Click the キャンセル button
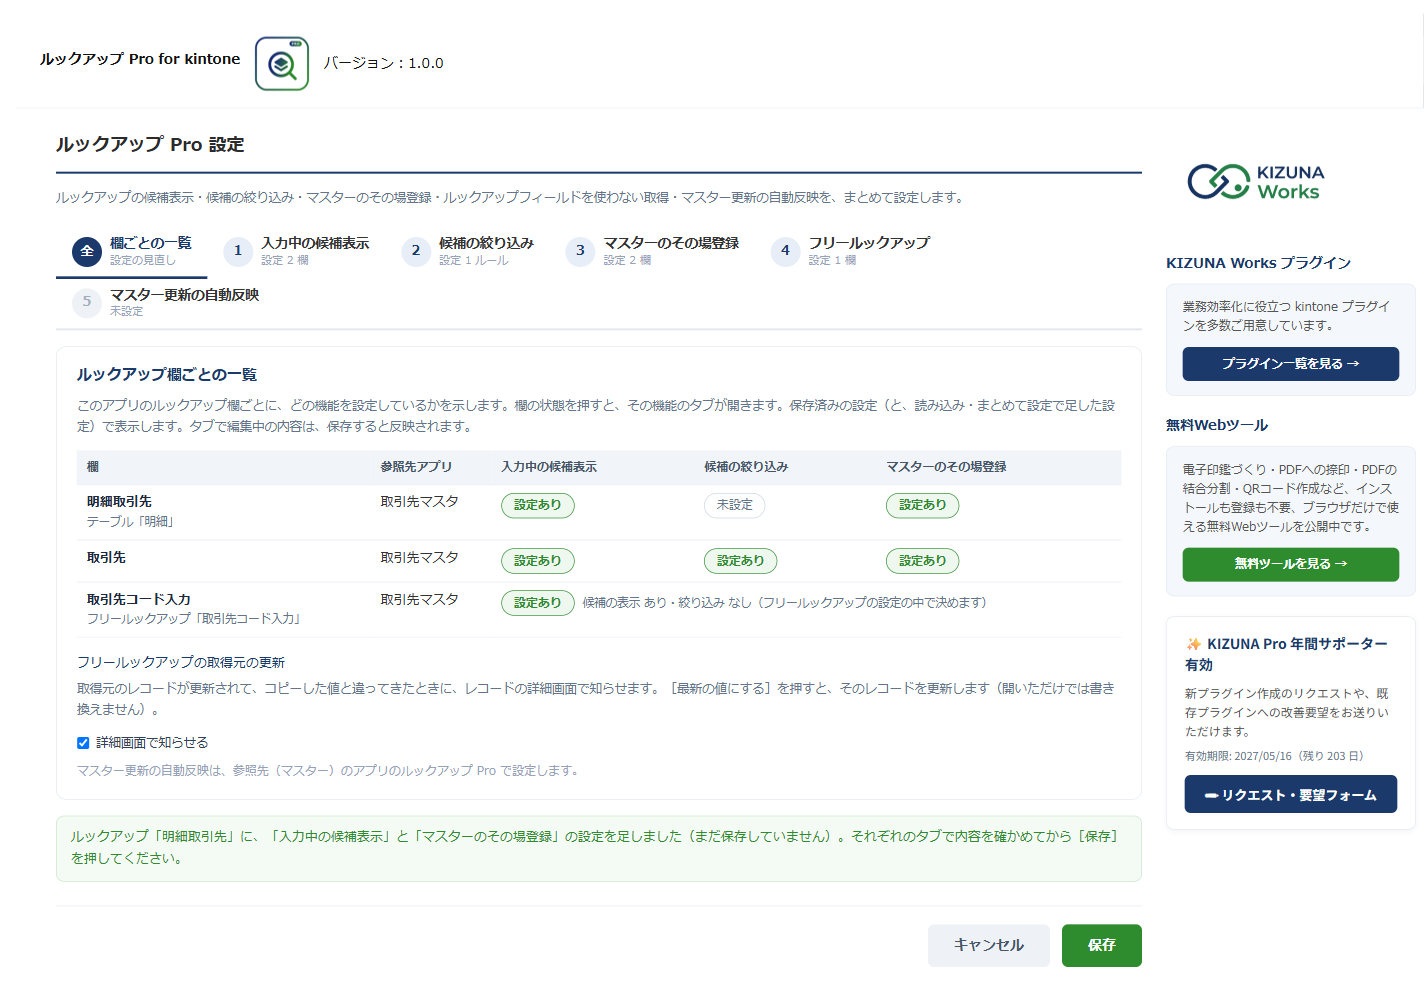Image resolution: width=1425 pixels, height=998 pixels. pyautogui.click(x=989, y=945)
